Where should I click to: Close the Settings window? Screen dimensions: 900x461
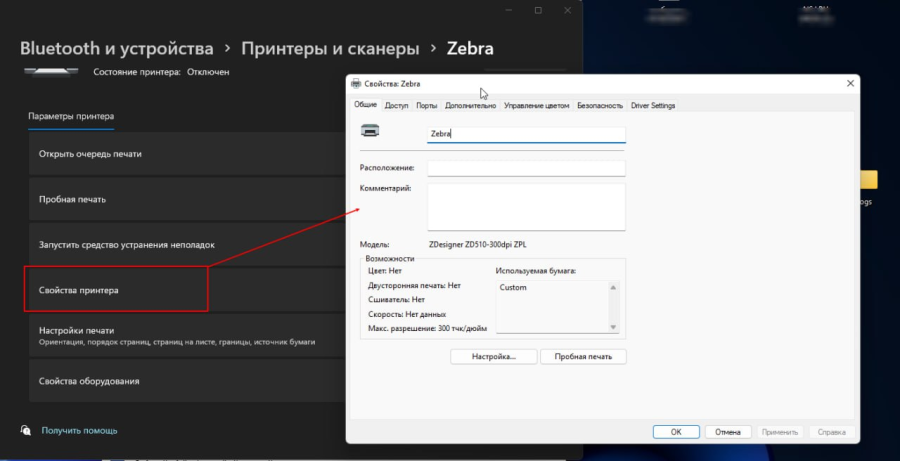point(567,10)
